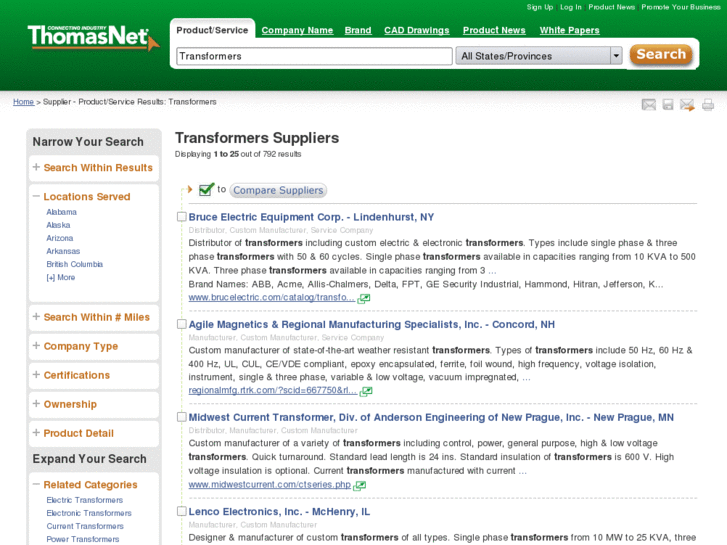Click the Transformers search input field

point(314,56)
